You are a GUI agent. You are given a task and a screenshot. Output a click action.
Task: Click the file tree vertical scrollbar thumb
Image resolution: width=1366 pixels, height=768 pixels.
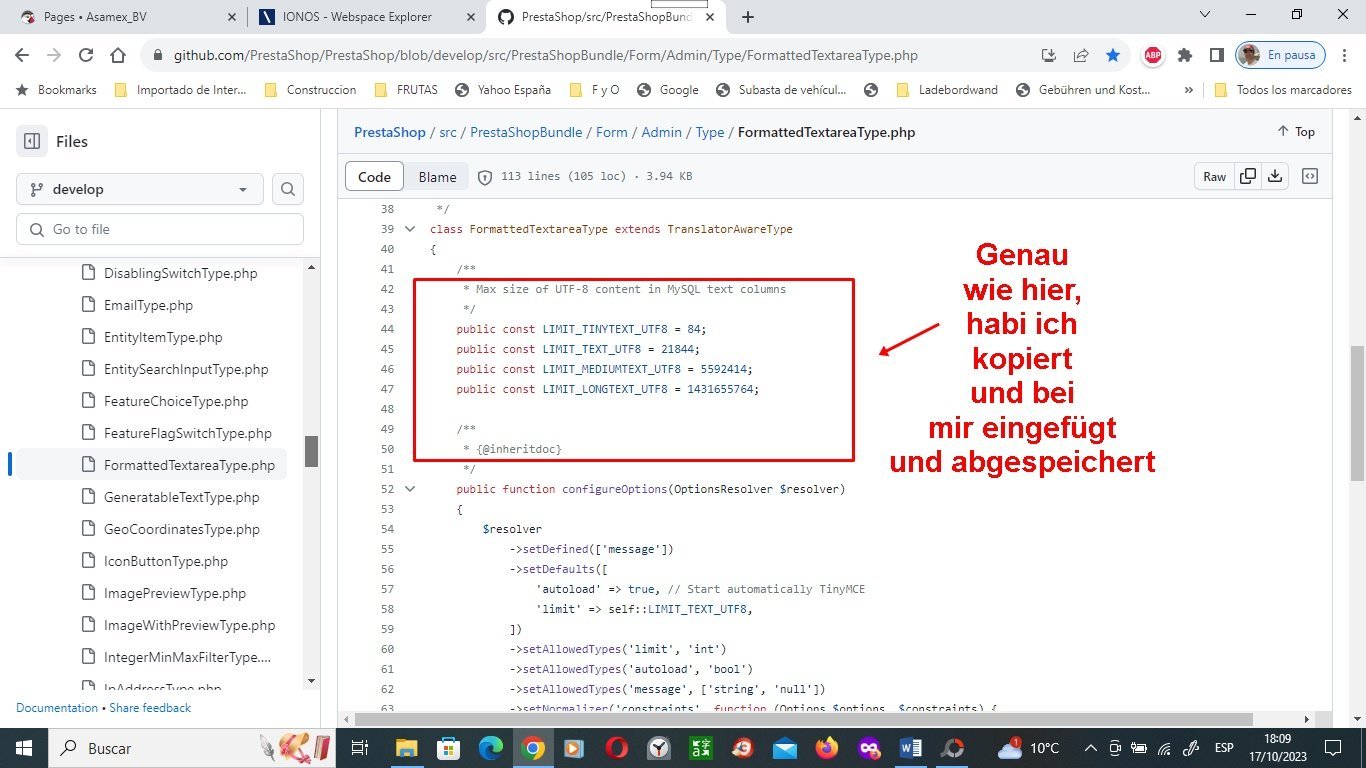click(311, 451)
